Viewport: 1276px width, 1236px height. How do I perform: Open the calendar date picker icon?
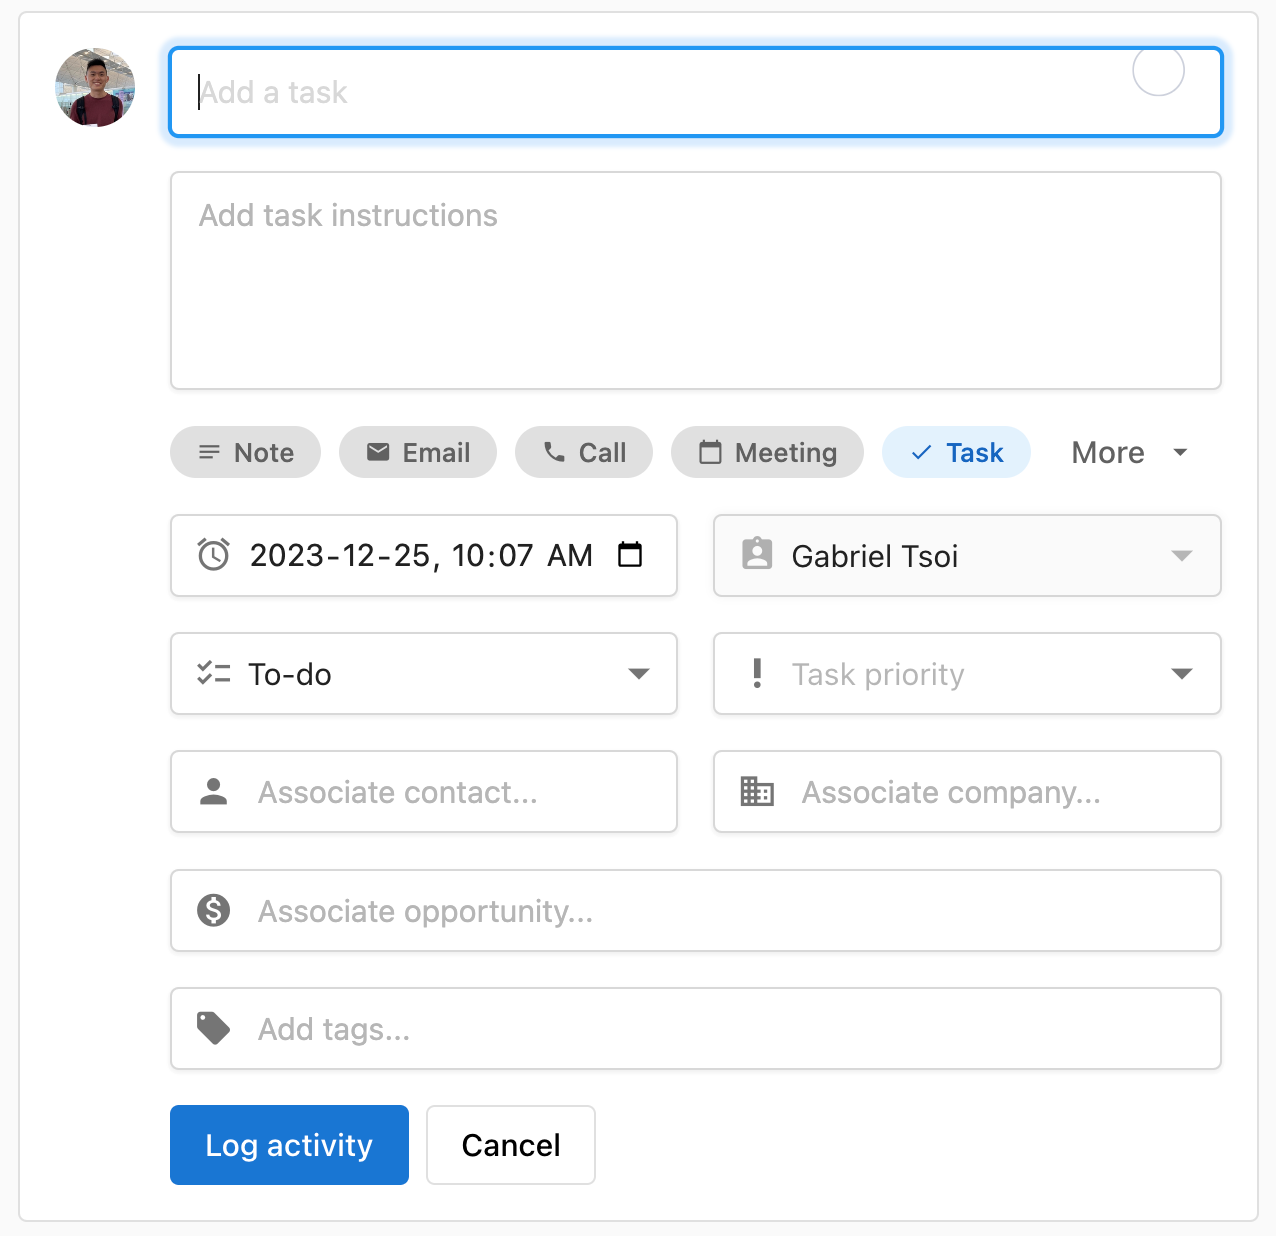pyautogui.click(x=632, y=555)
